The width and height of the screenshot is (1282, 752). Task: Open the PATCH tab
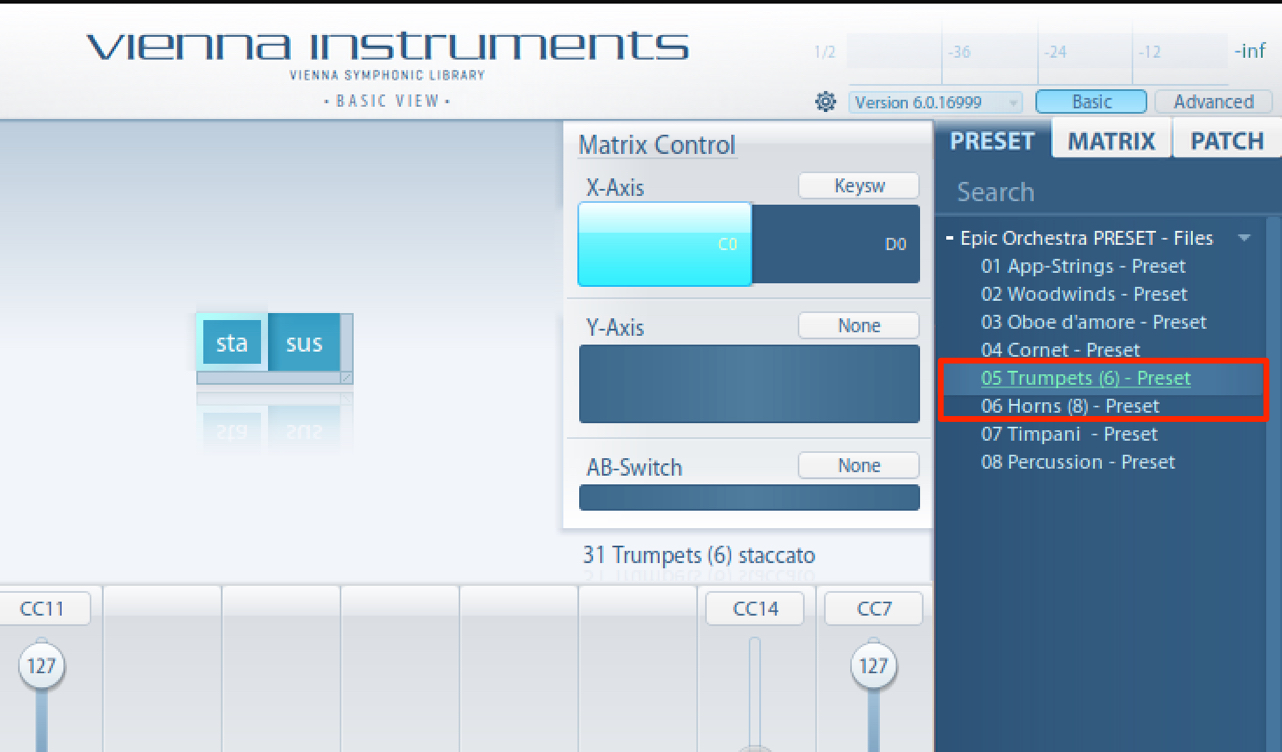pos(1227,141)
